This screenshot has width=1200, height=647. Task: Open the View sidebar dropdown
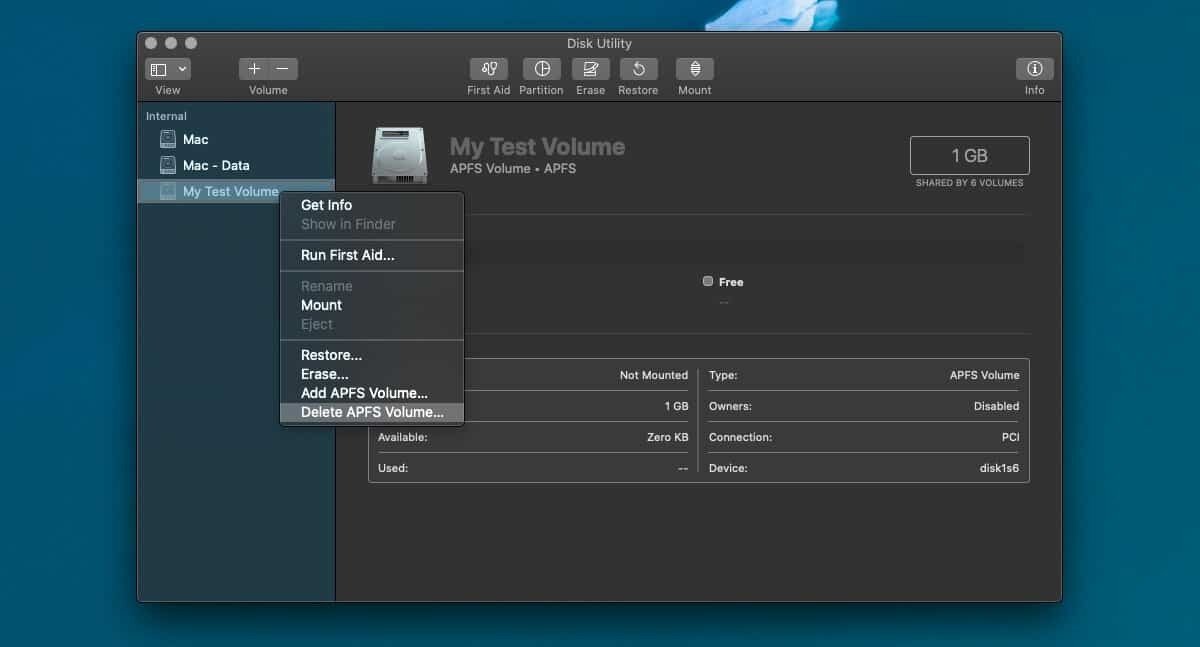(168, 69)
